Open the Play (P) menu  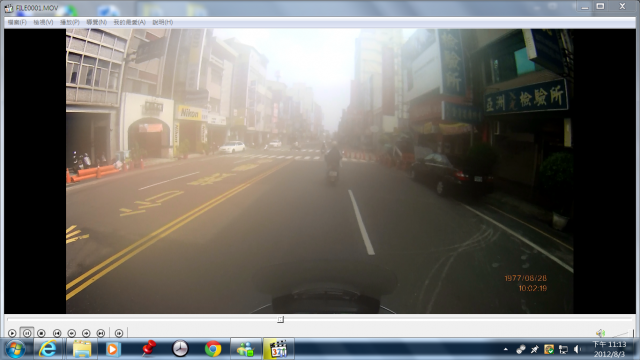point(70,22)
